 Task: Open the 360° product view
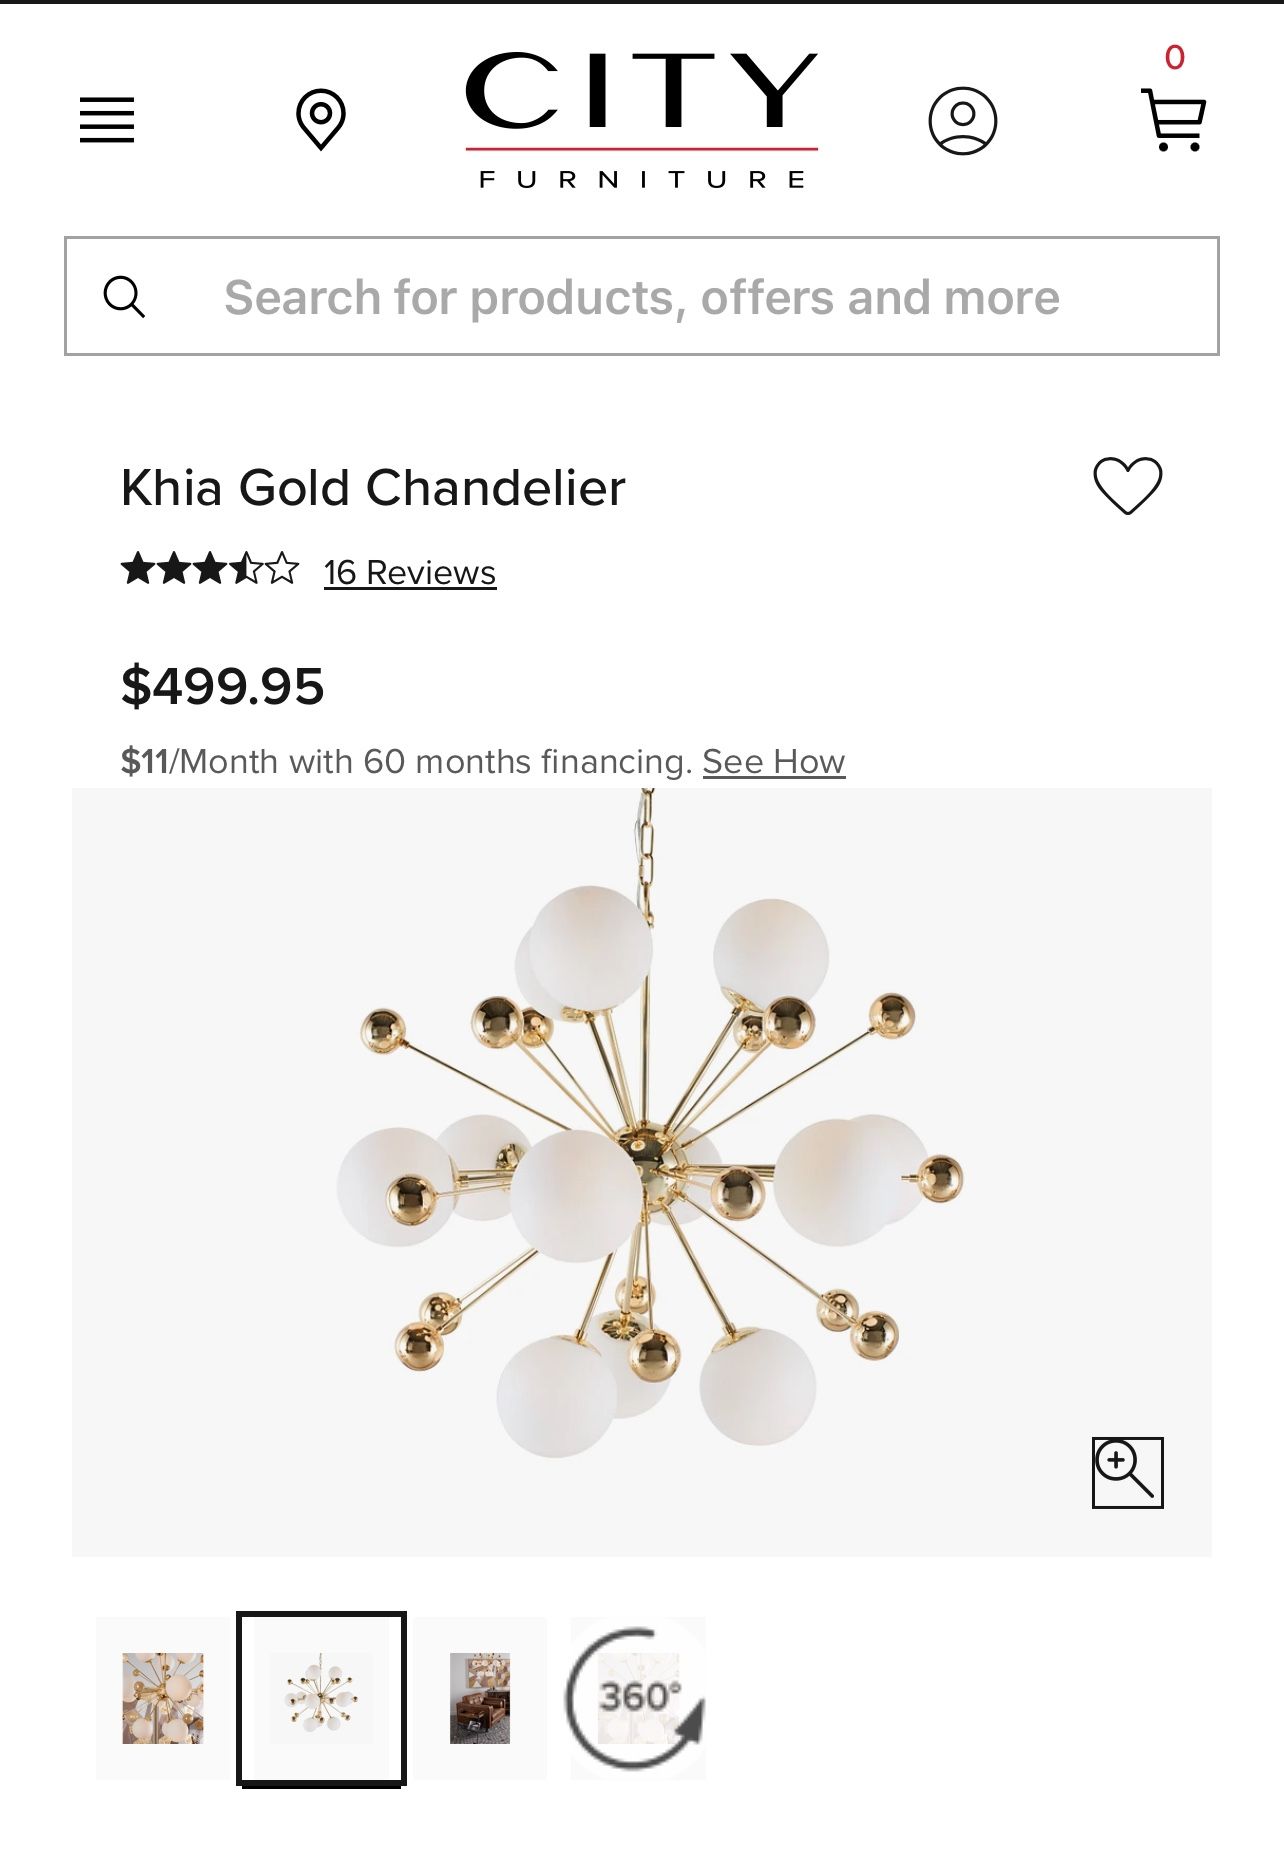[637, 1697]
